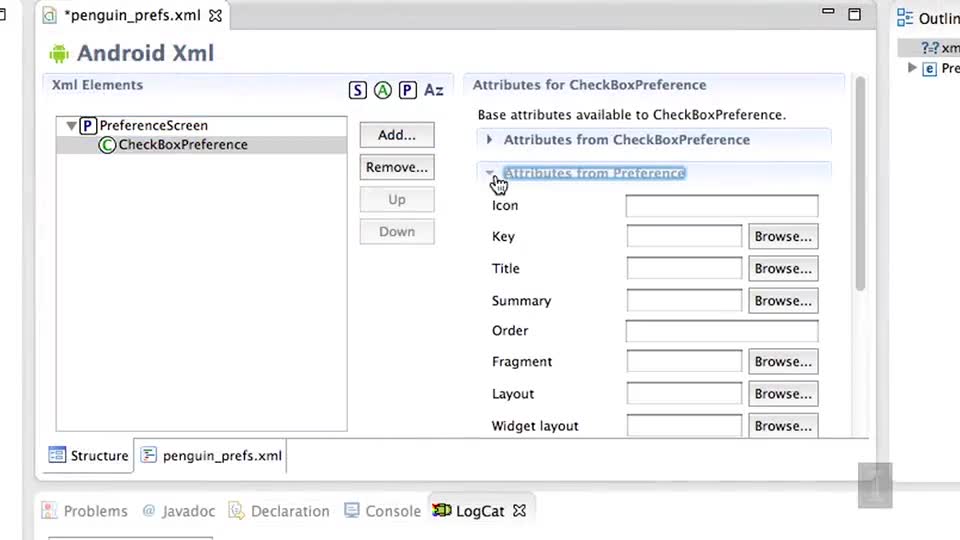Screen dimensions: 960x540
Task: Click the attributes panel vertical scrollbar
Action: (860, 184)
